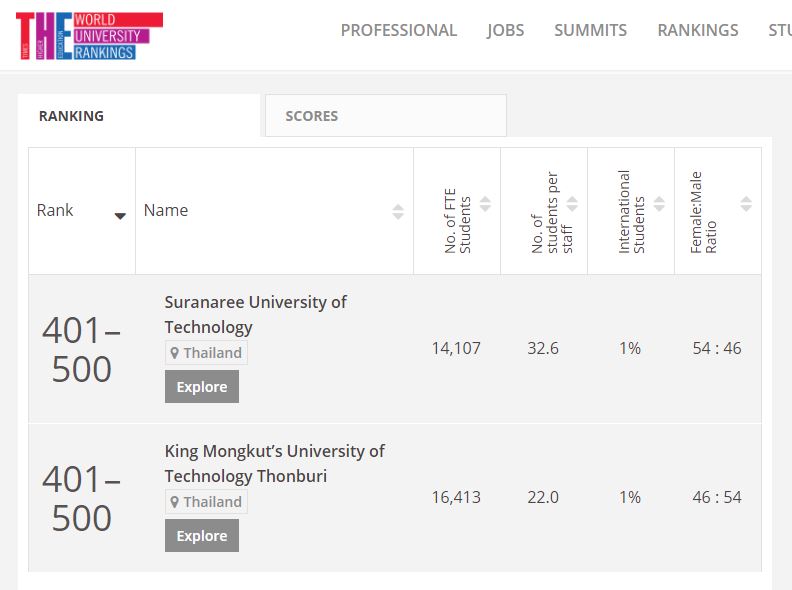Sort by No. of students per staff arrows
The image size is (792, 590).
[x=572, y=204]
